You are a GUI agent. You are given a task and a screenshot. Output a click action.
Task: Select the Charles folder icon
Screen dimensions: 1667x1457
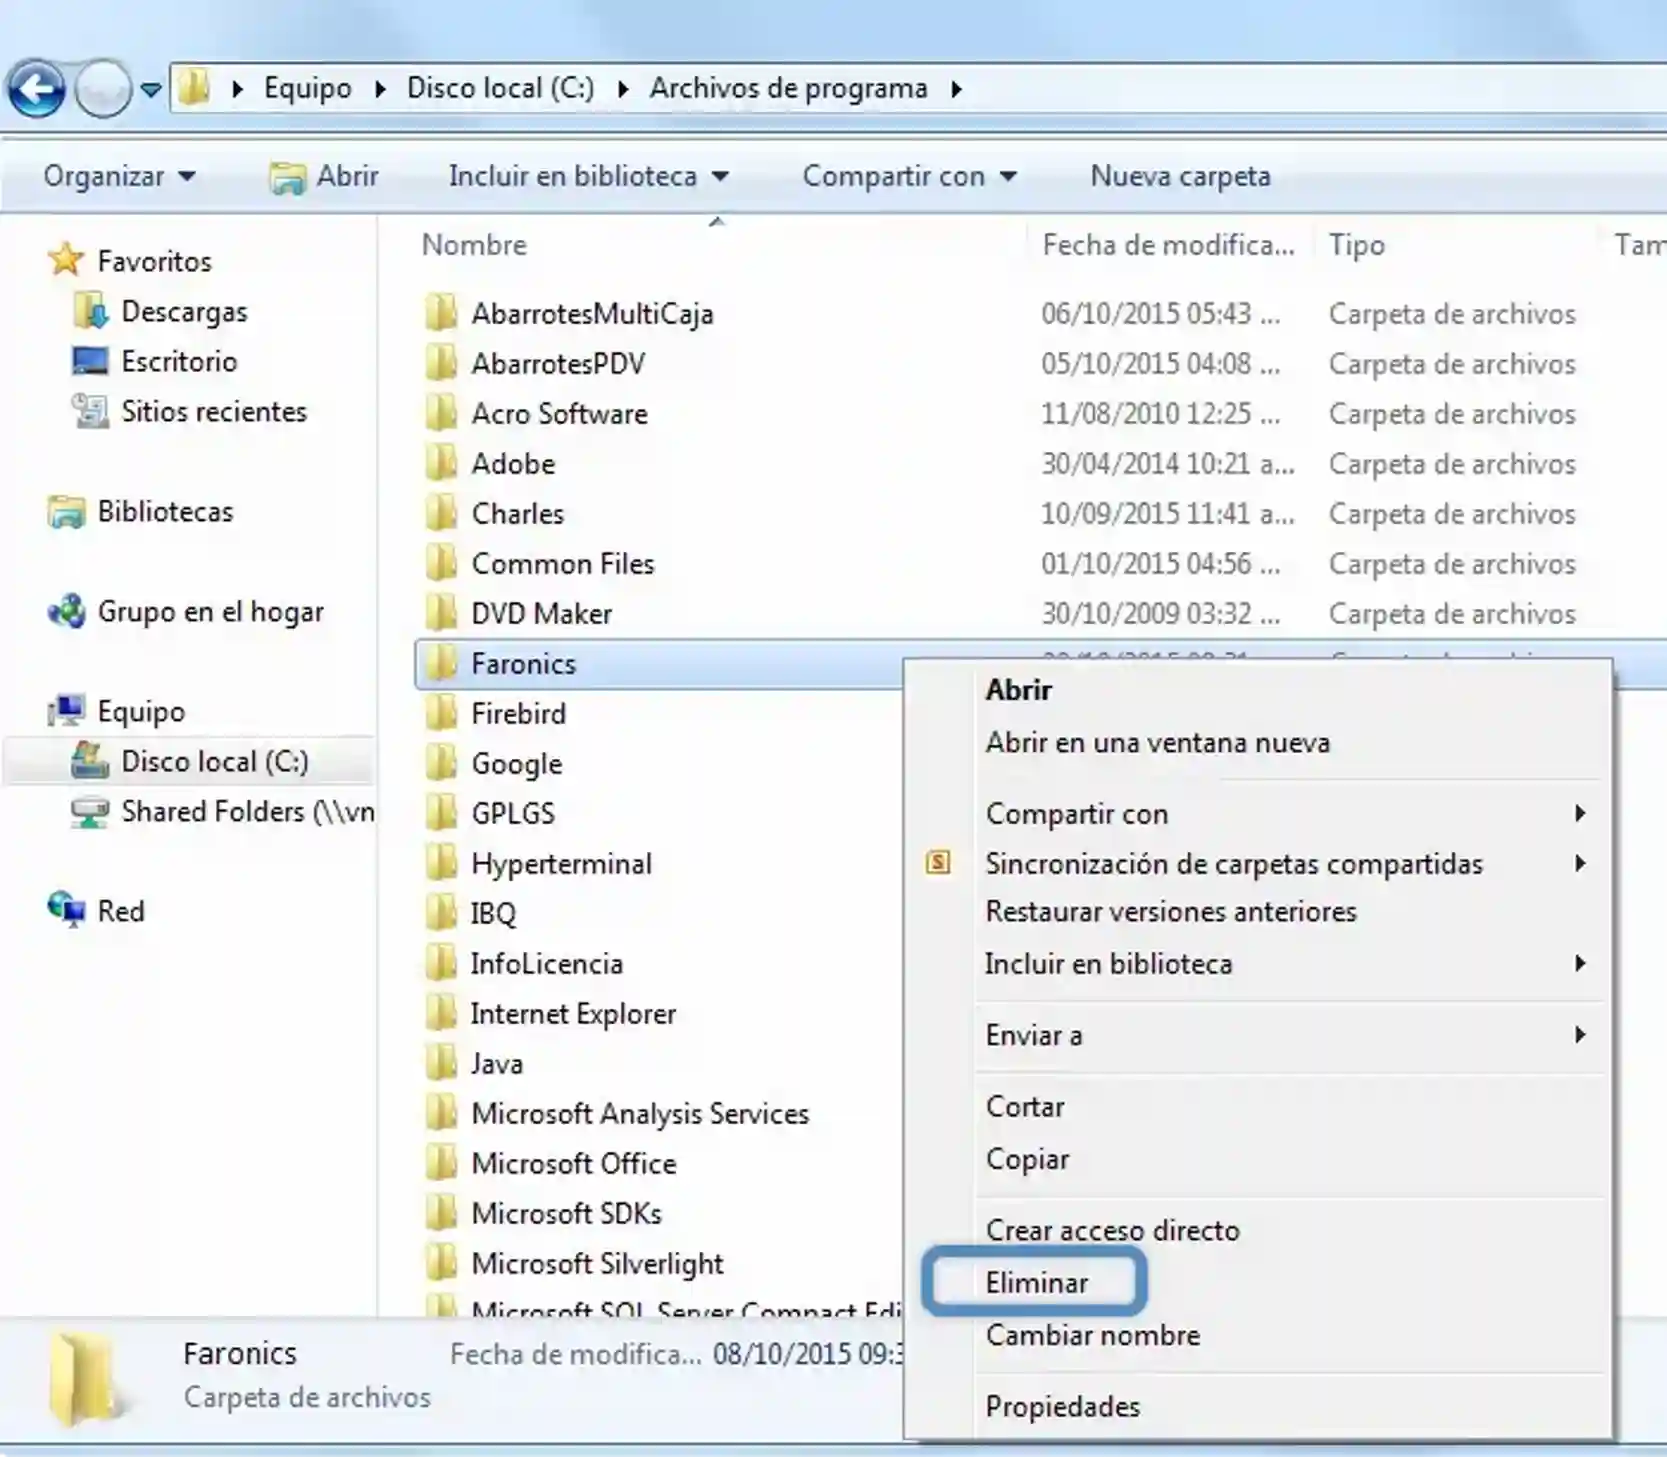coord(441,513)
